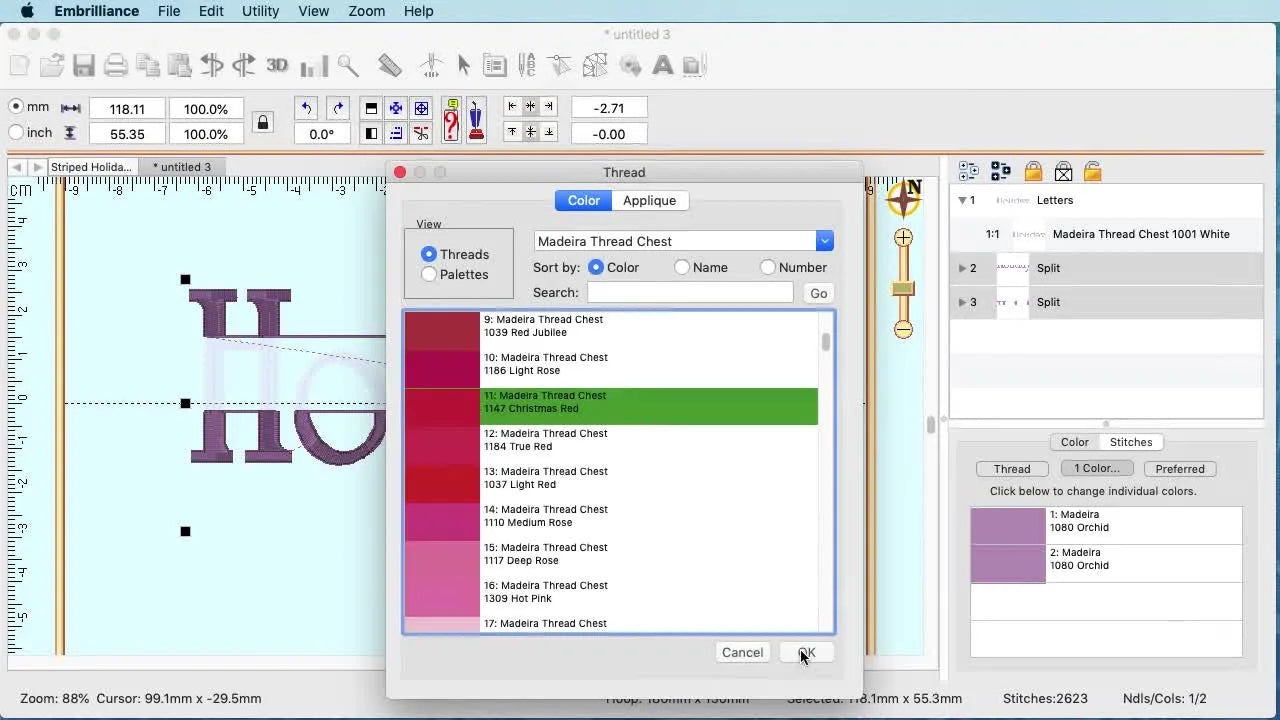Image resolution: width=1280 pixels, height=720 pixels.
Task: Expand object 2 Split in tree
Action: (x=962, y=268)
